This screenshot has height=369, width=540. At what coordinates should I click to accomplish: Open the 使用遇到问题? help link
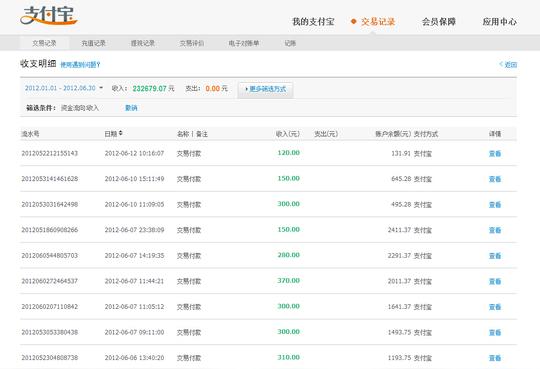(80, 64)
